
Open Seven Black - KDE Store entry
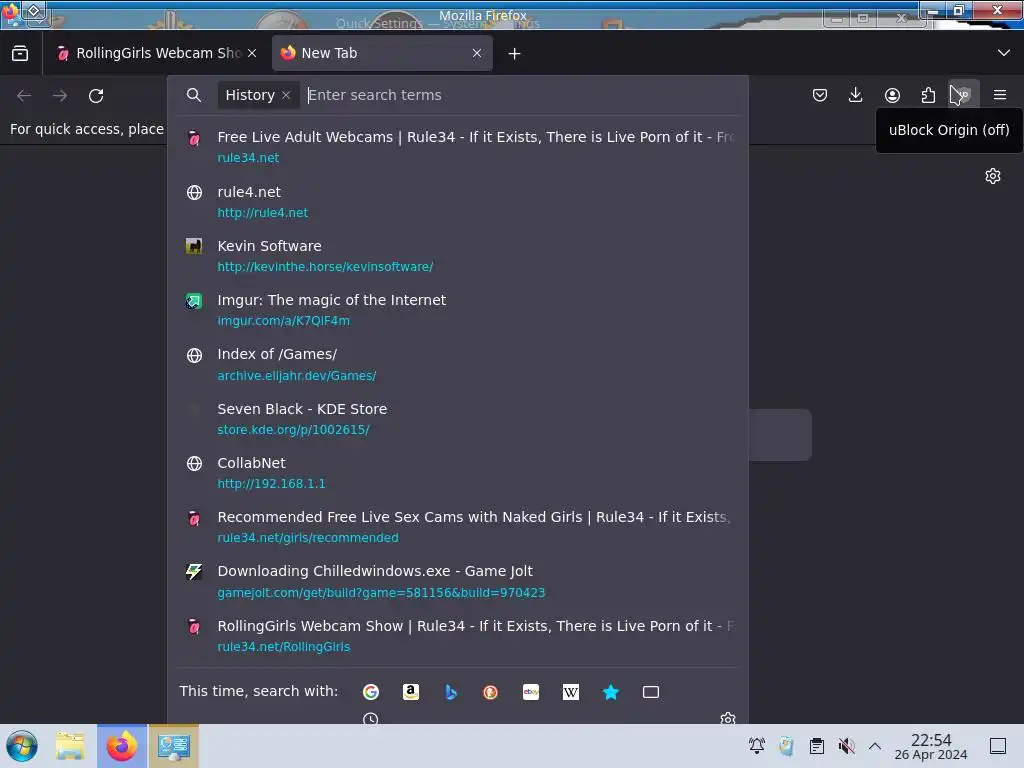[457, 419]
